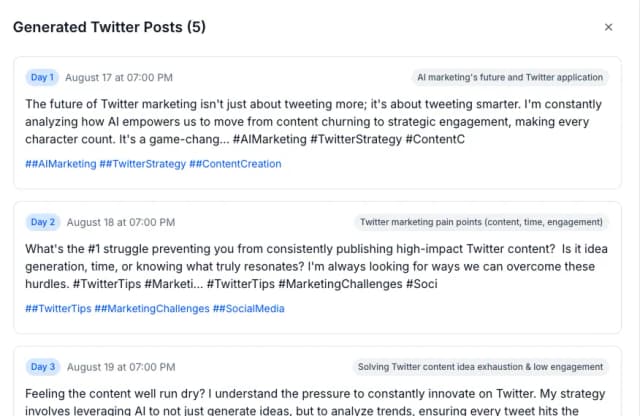Click the August 19 at 07:00 PM timestamp

pos(120,367)
